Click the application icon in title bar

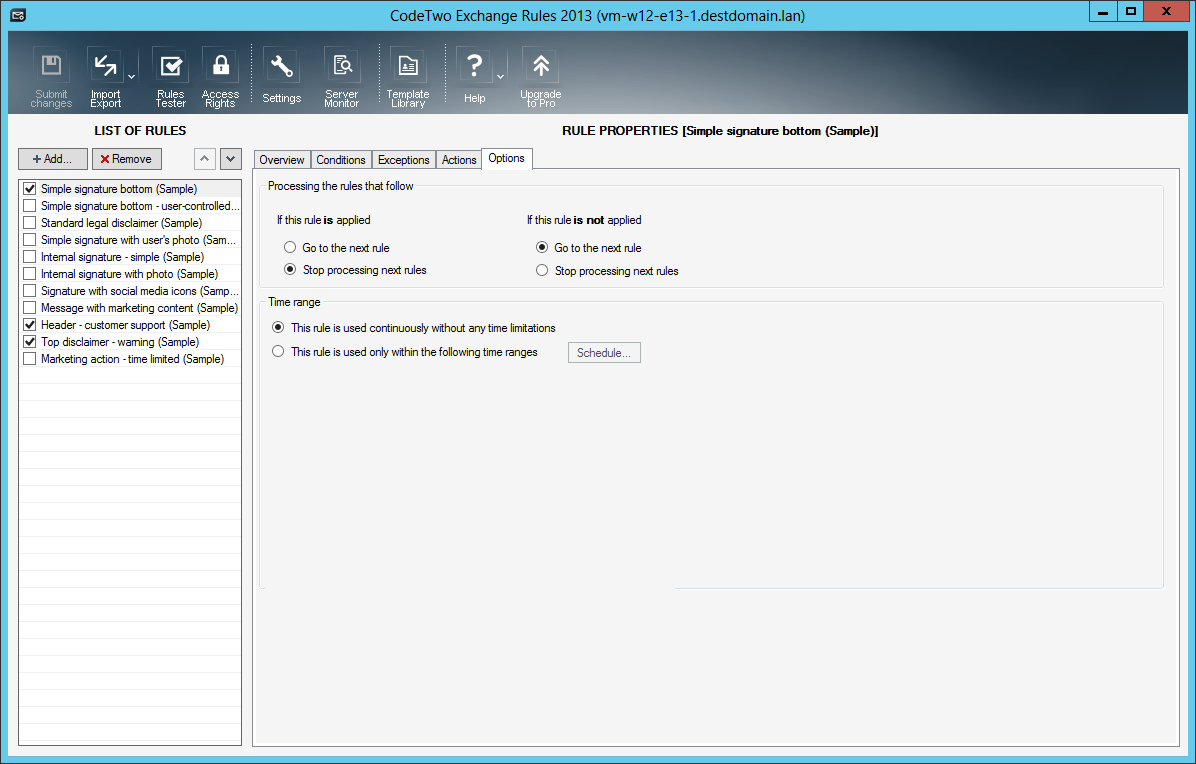[x=18, y=14]
